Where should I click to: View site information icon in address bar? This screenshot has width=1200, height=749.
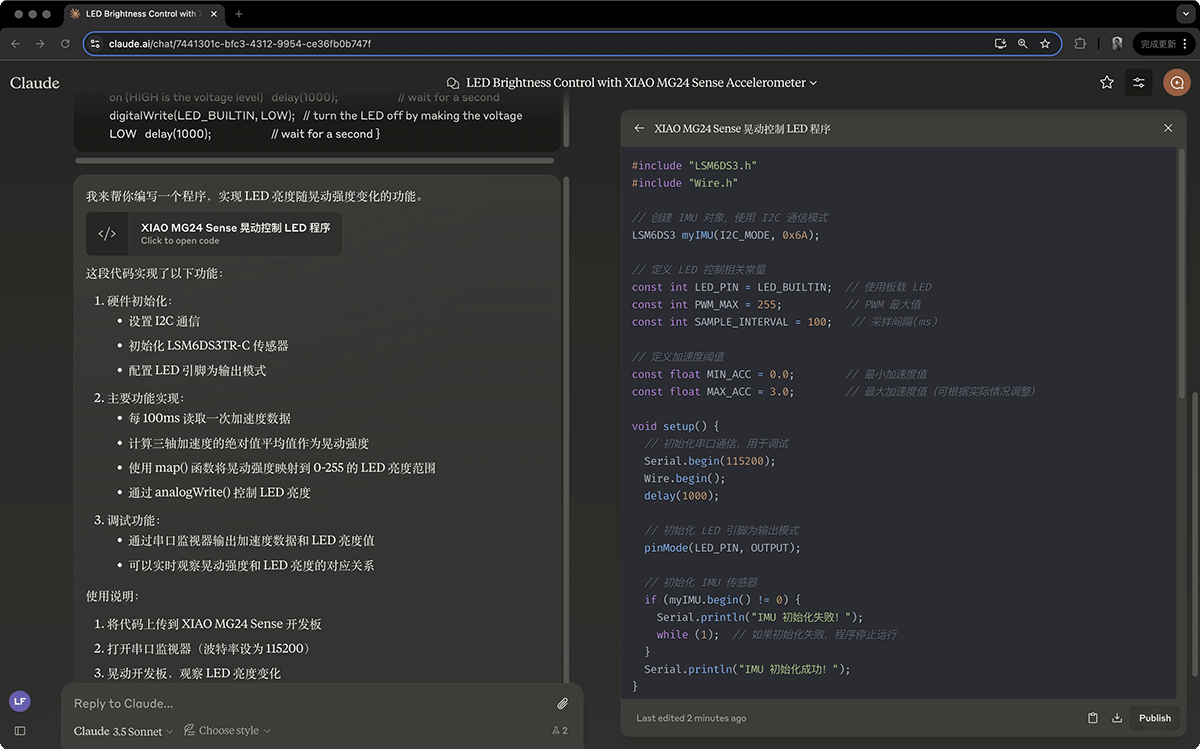(95, 44)
